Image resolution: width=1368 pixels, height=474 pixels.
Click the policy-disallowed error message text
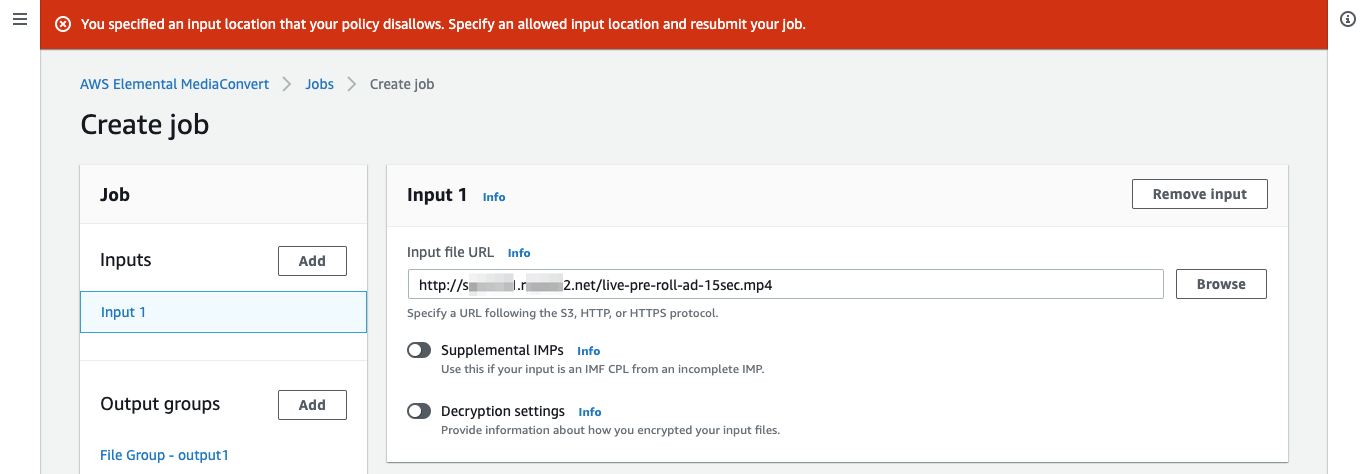click(443, 24)
